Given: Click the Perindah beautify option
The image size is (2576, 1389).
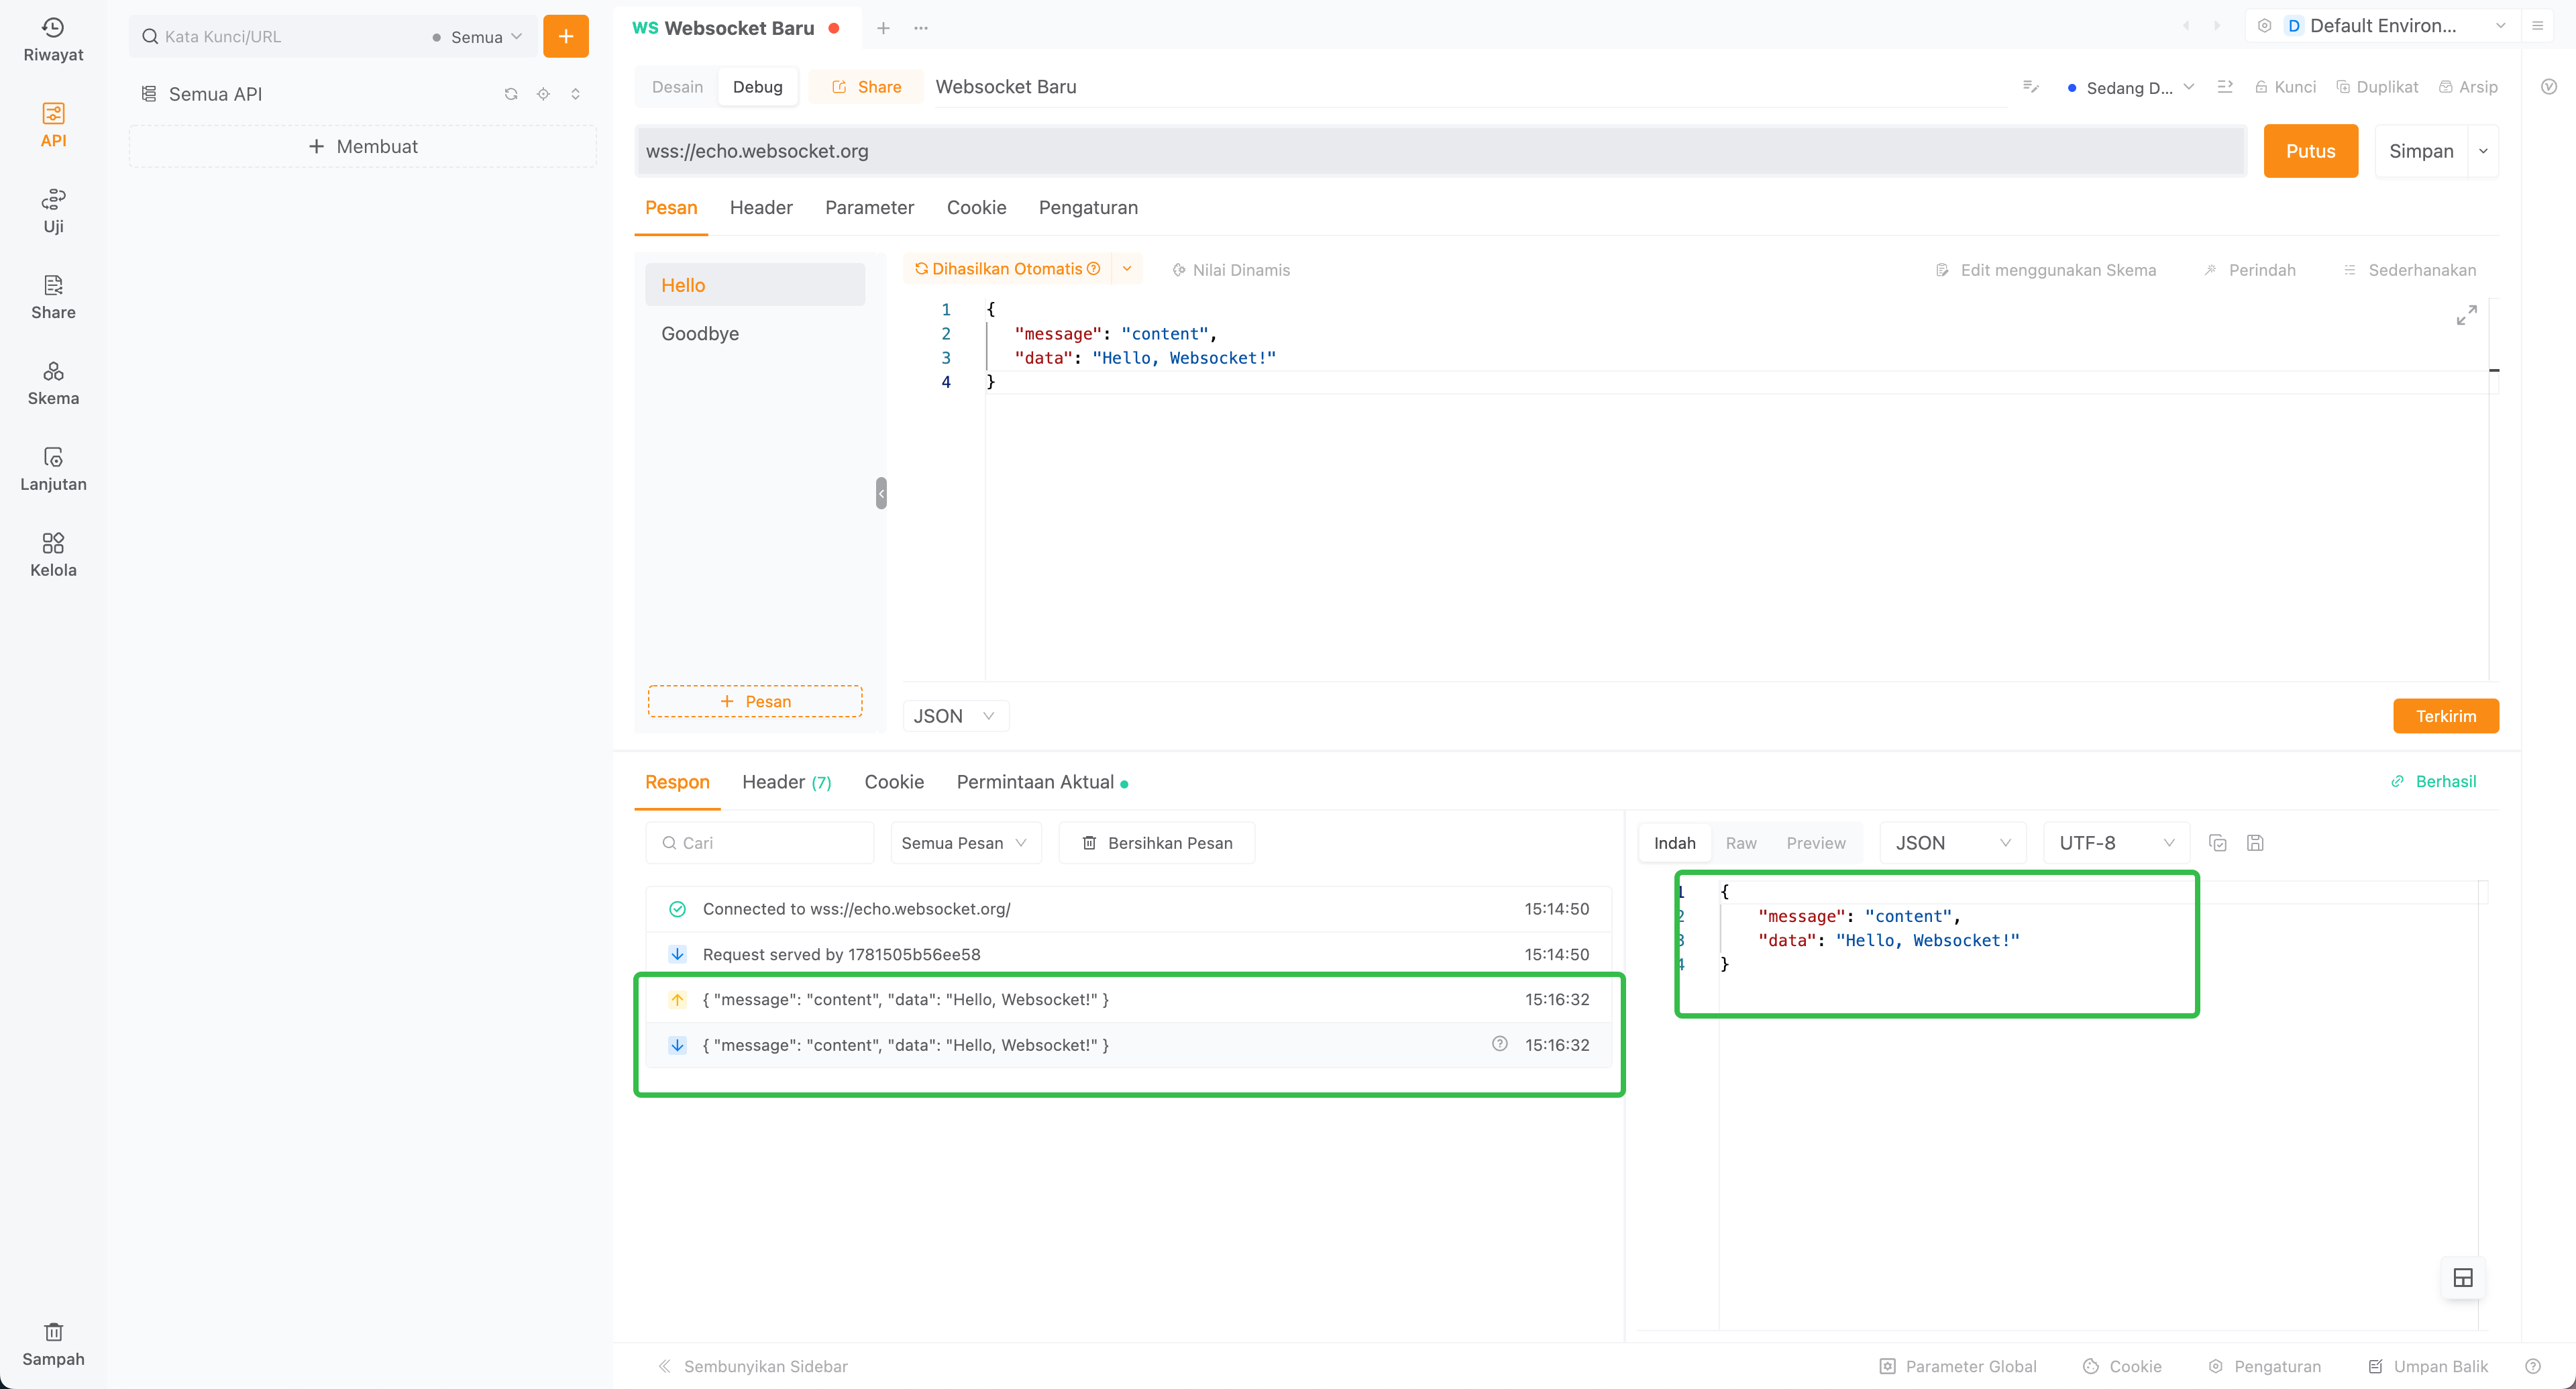Looking at the screenshot, I should (x=2250, y=270).
